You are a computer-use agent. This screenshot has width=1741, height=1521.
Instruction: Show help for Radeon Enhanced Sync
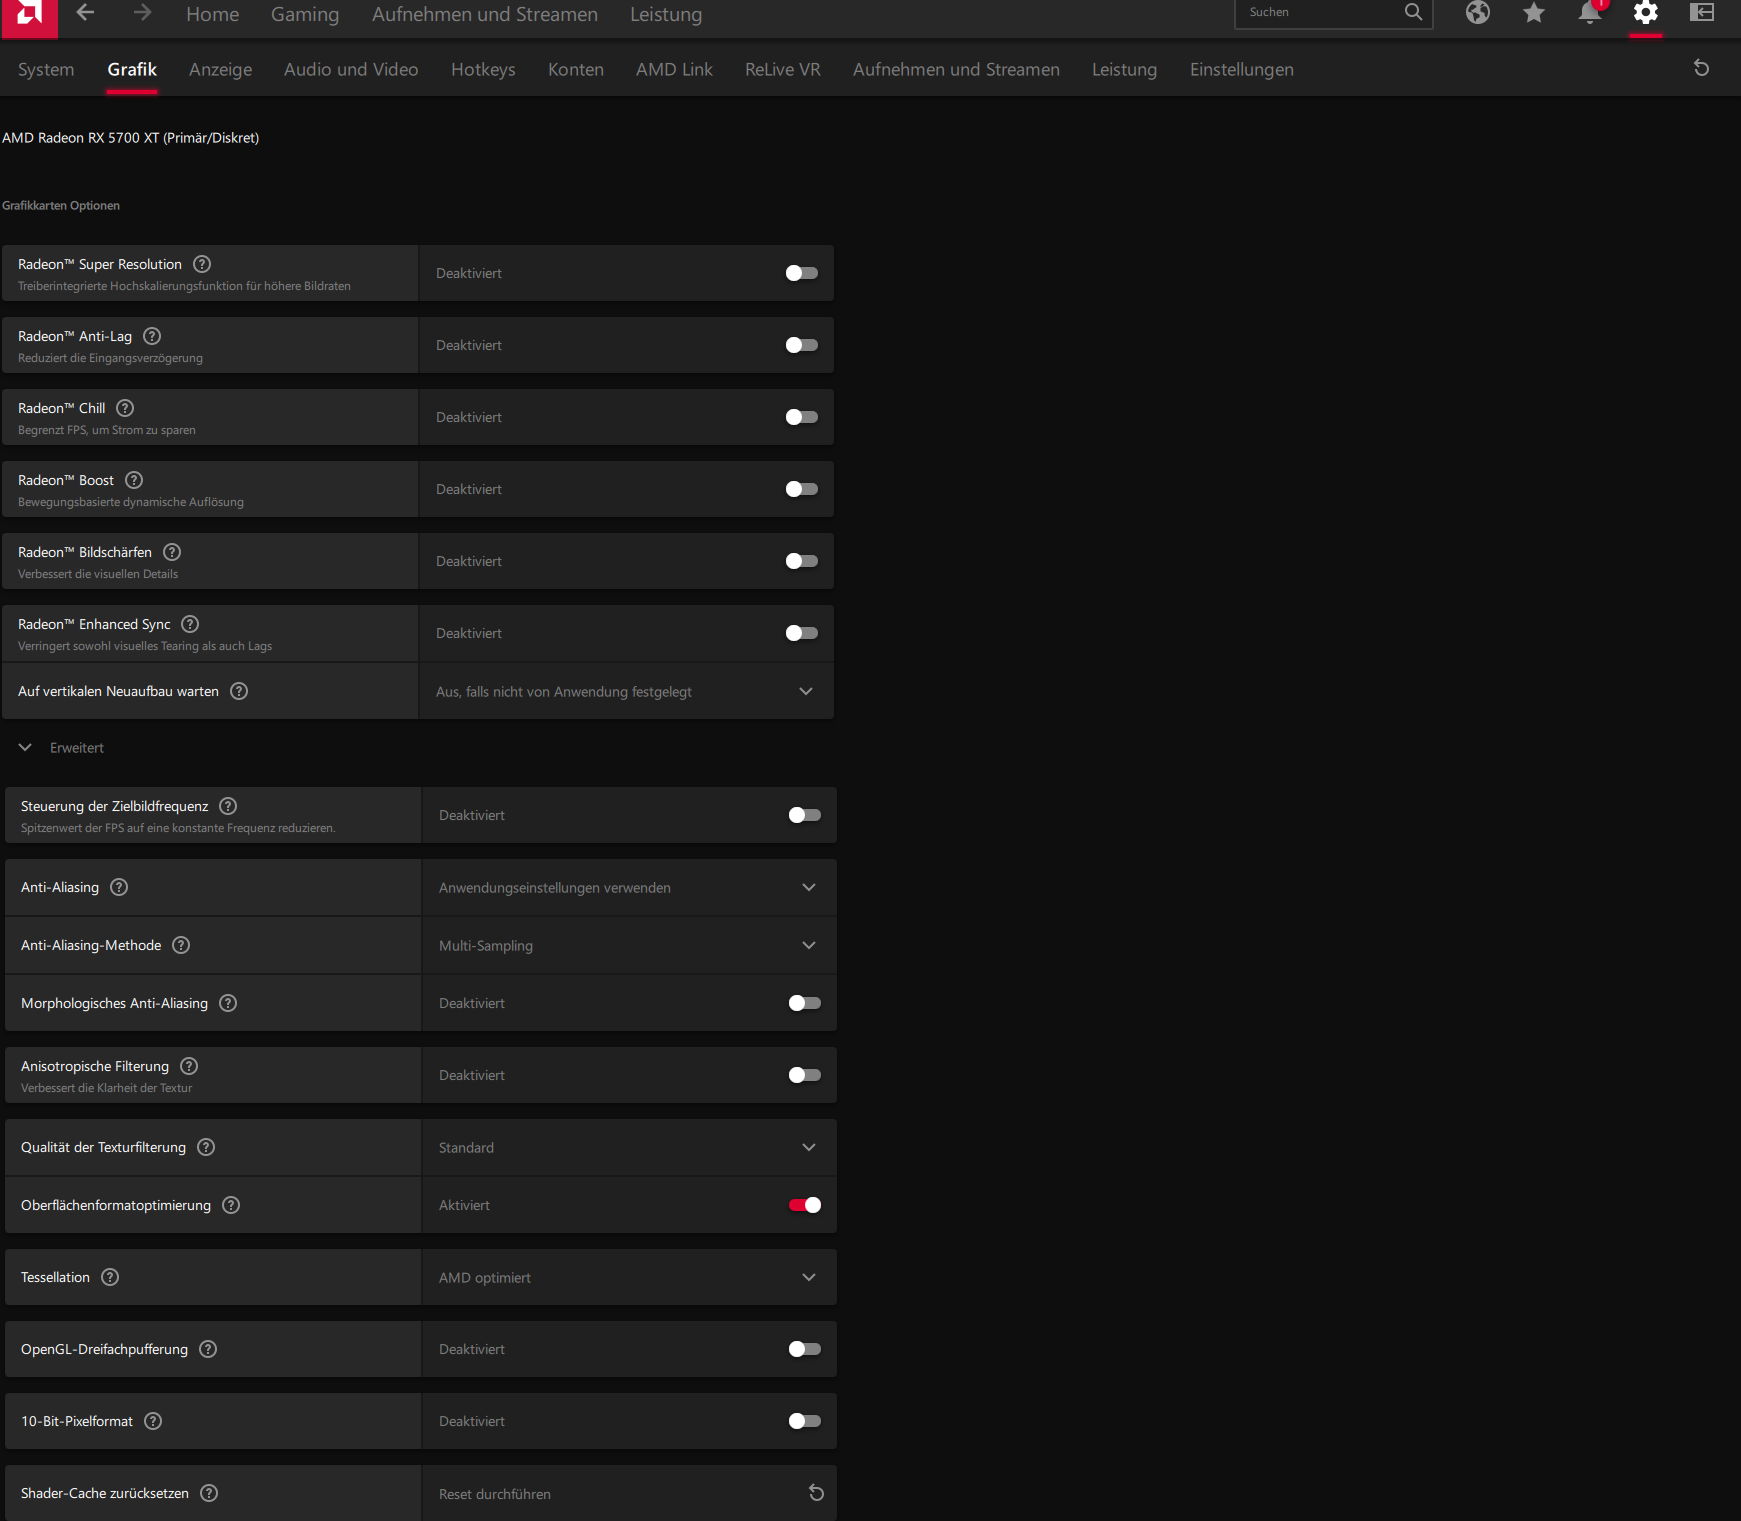click(190, 624)
